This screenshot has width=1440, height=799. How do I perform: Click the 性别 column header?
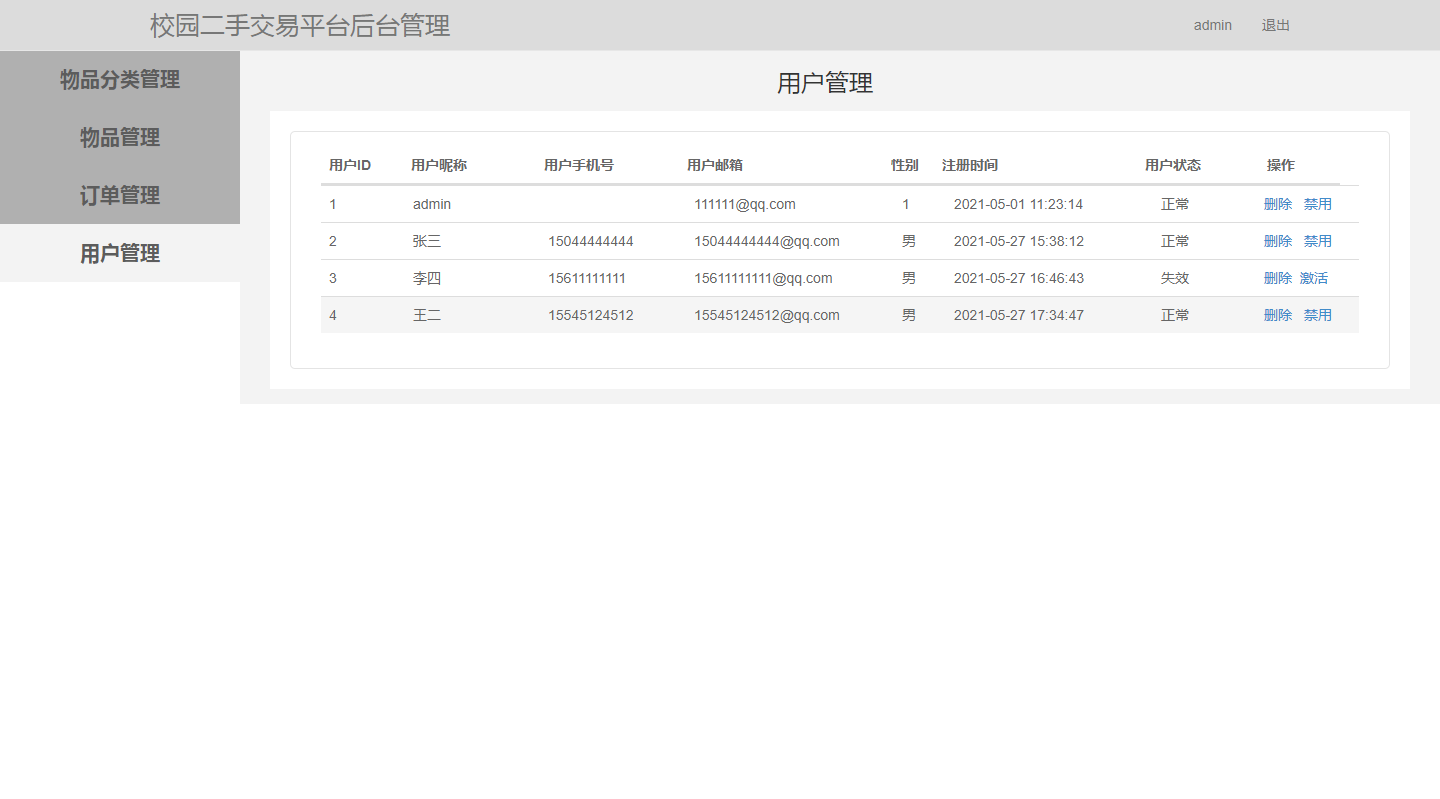click(905, 165)
